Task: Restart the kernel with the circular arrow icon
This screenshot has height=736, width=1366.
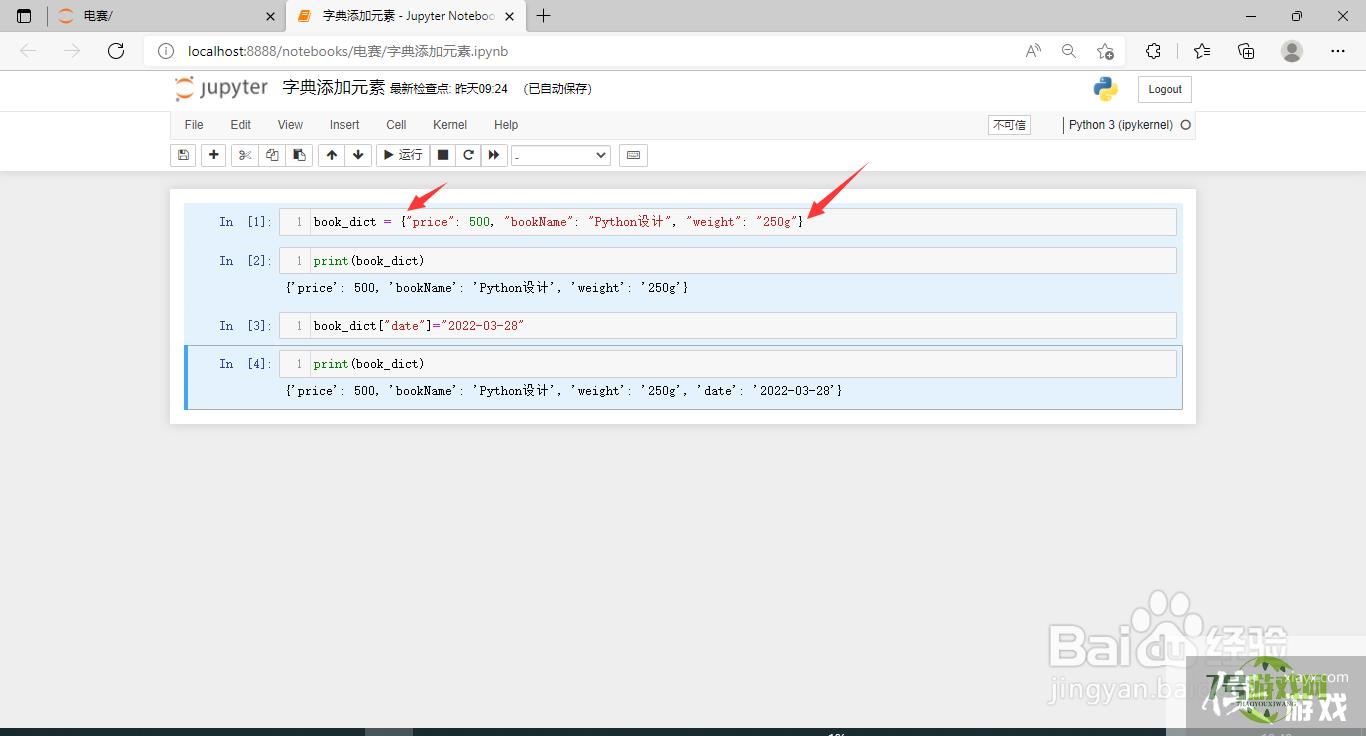Action: tap(468, 155)
